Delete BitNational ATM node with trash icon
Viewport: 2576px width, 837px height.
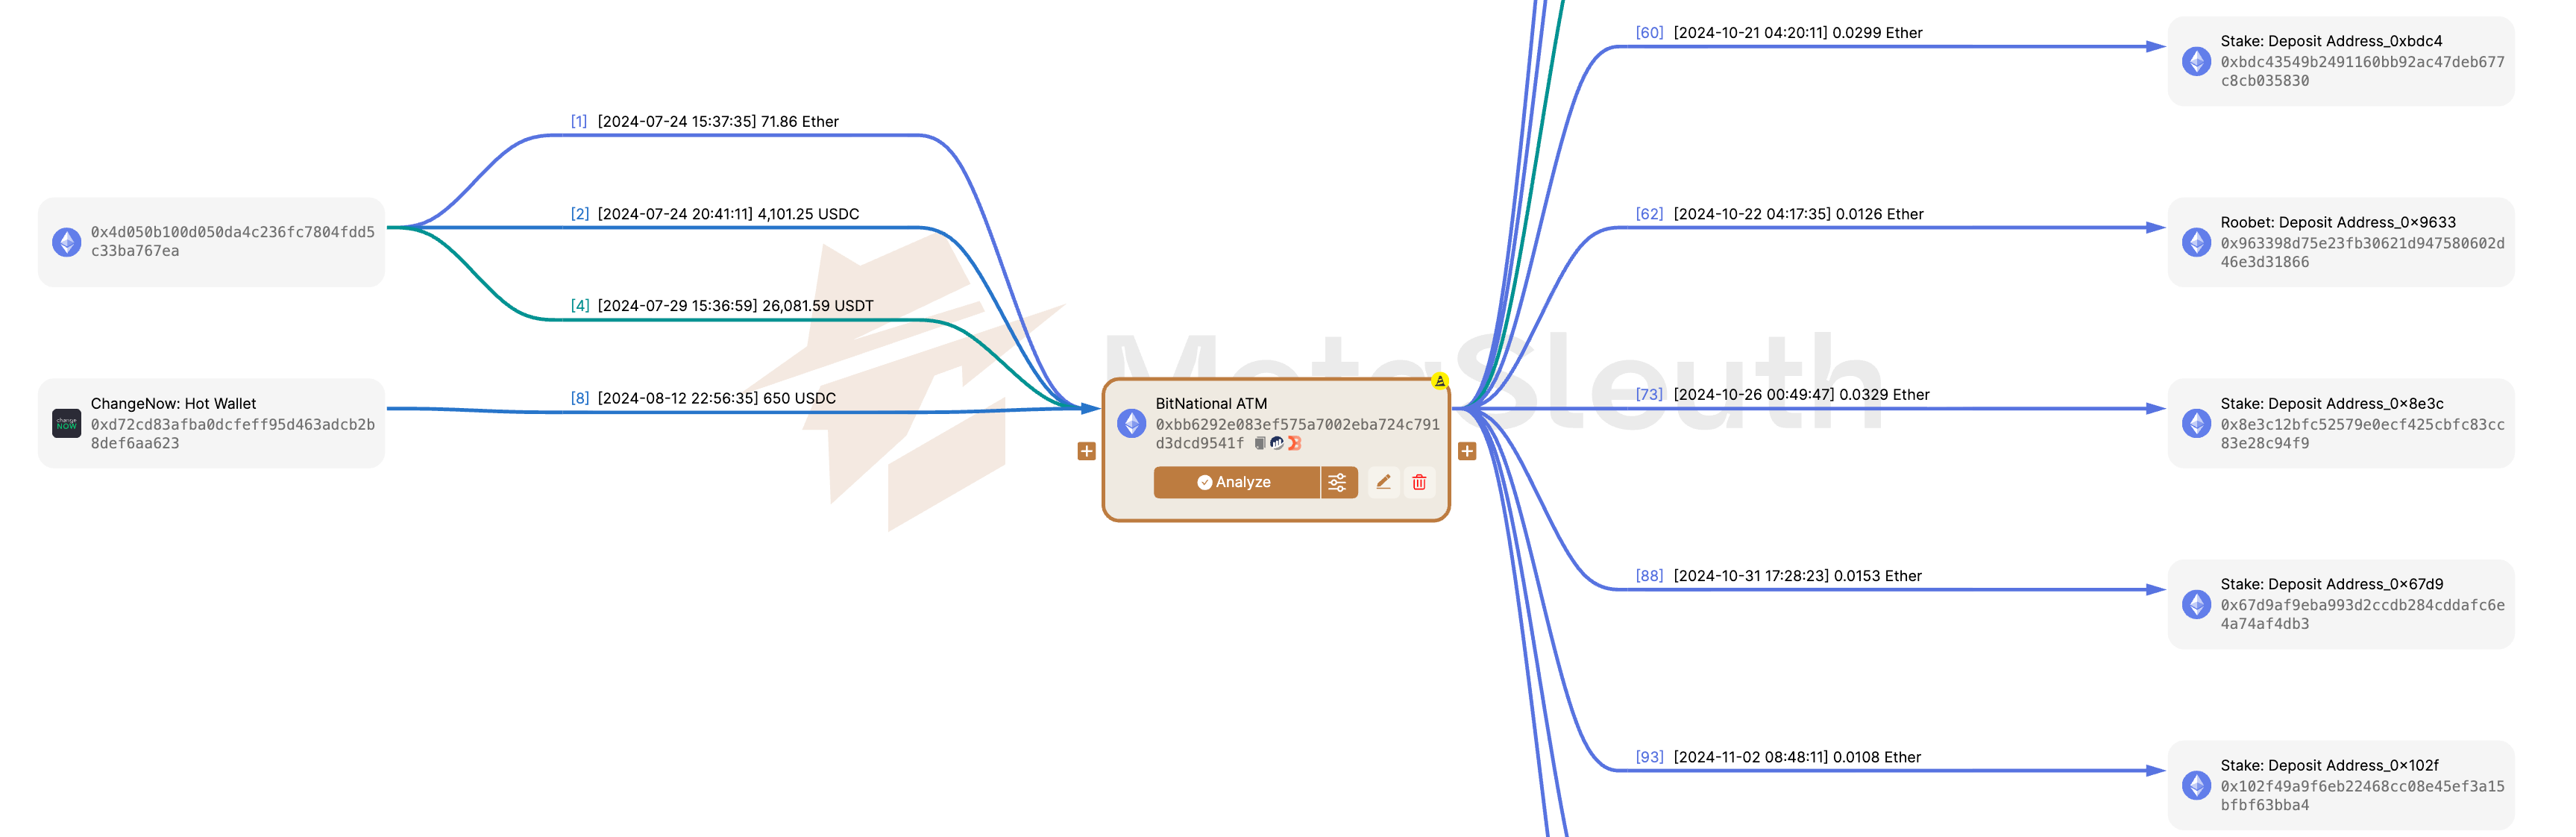1419,482
